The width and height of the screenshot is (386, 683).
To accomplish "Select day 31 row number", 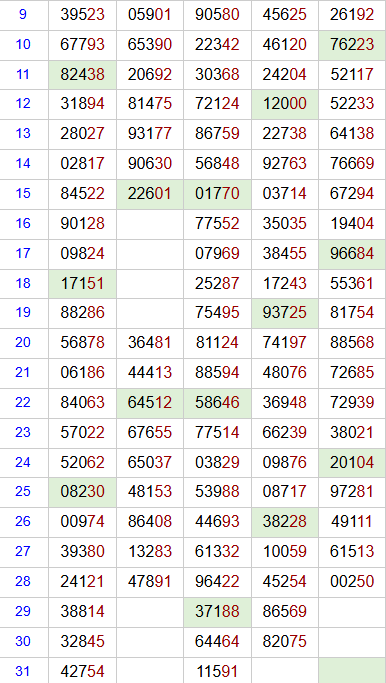I will [x=23, y=671].
